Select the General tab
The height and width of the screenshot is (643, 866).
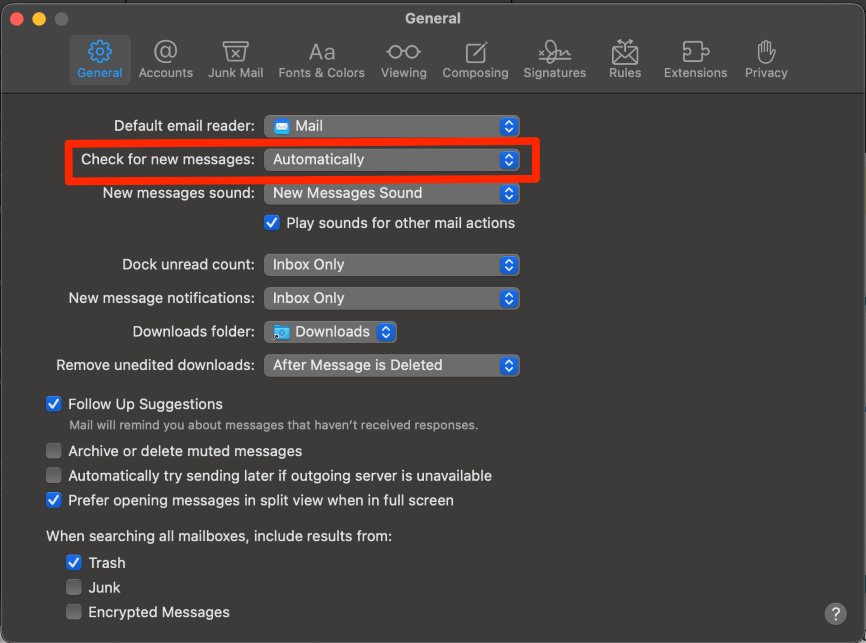(99, 60)
